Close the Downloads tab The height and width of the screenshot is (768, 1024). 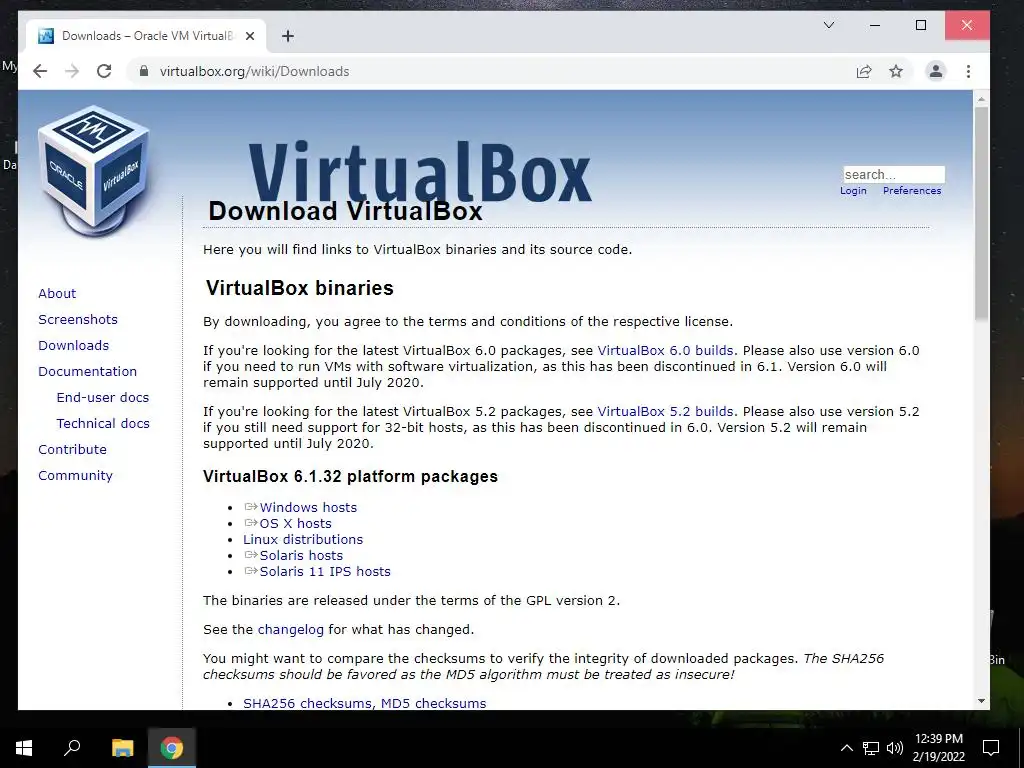[x=249, y=36]
